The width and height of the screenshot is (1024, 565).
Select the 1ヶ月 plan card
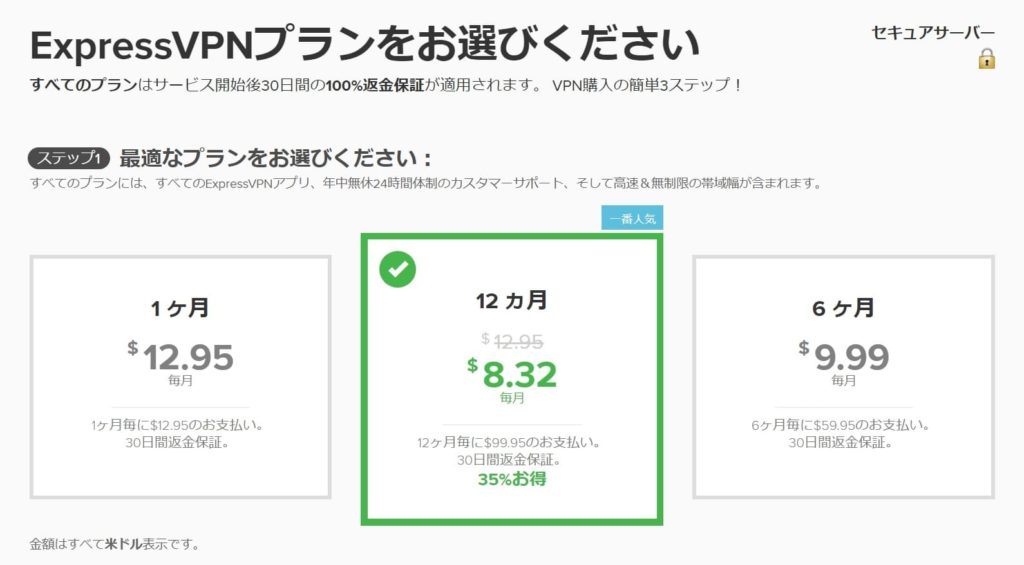(180, 377)
